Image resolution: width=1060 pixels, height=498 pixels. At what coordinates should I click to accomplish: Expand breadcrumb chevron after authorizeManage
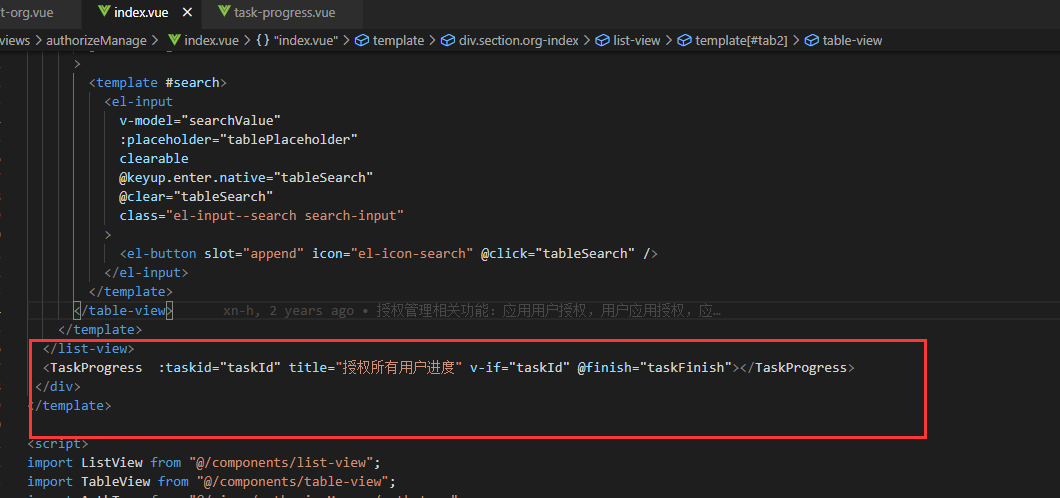pyautogui.click(x=155, y=41)
